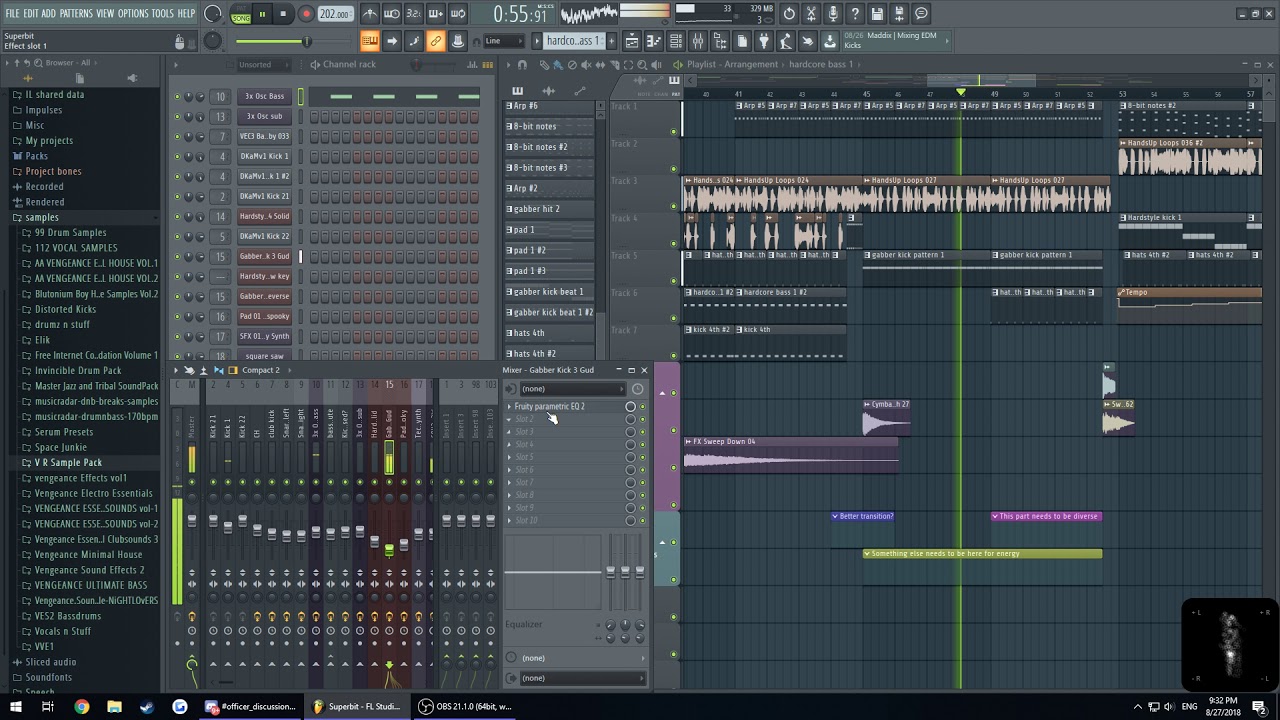Toggle the Pad 01 spooky channel mute LED
Viewport: 1280px width, 720px height.
click(177, 317)
